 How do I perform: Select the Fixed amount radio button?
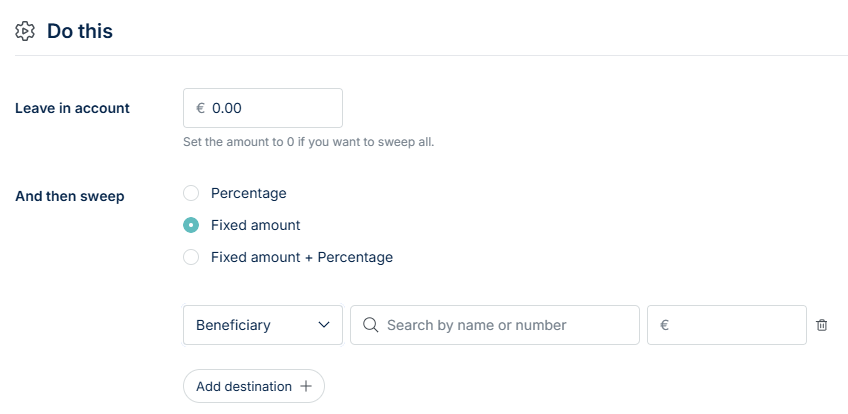click(x=191, y=225)
